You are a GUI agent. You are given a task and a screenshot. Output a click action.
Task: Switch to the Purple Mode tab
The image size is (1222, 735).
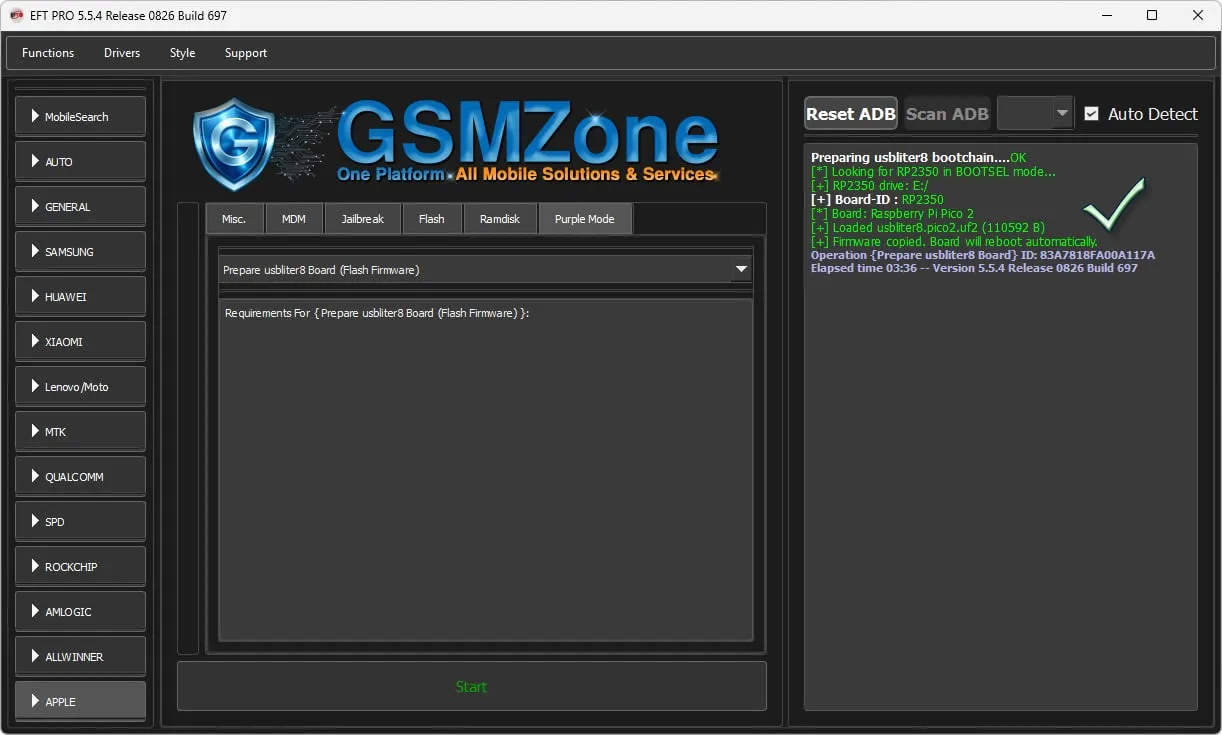pyautogui.click(x=585, y=219)
